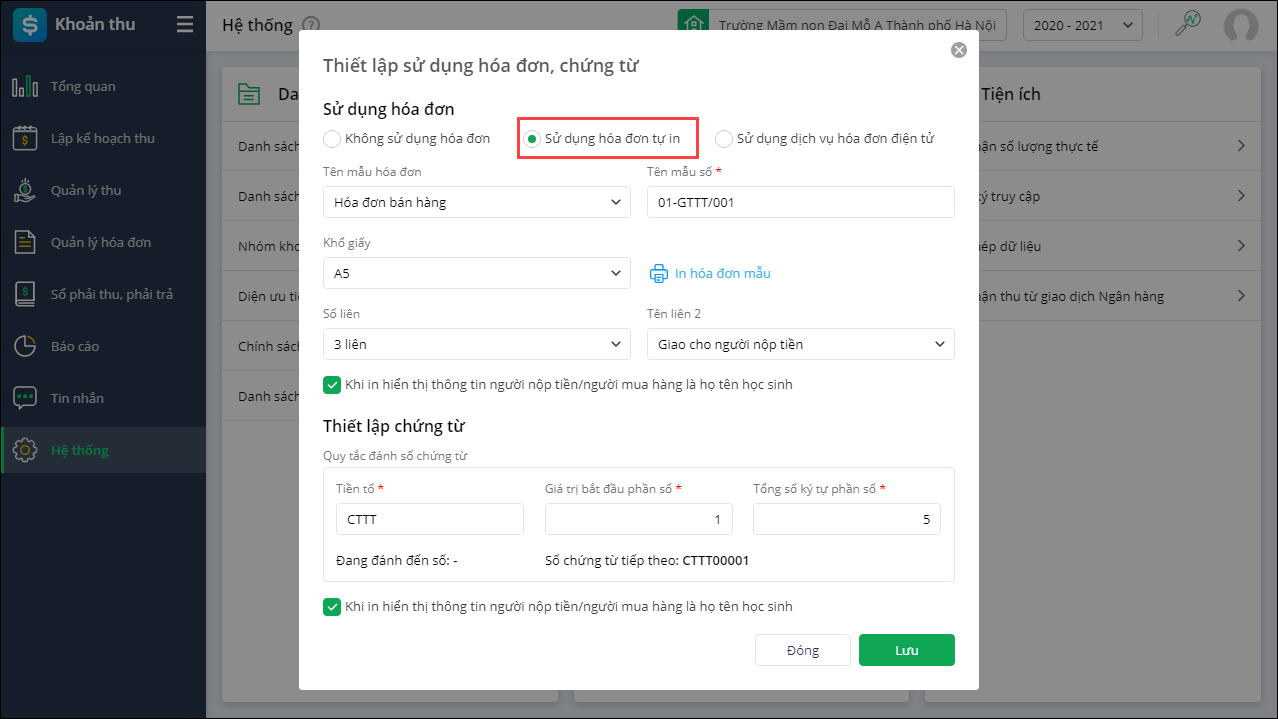
Task: Expand the Khổ giấy A5 dropdown
Action: click(x=476, y=273)
